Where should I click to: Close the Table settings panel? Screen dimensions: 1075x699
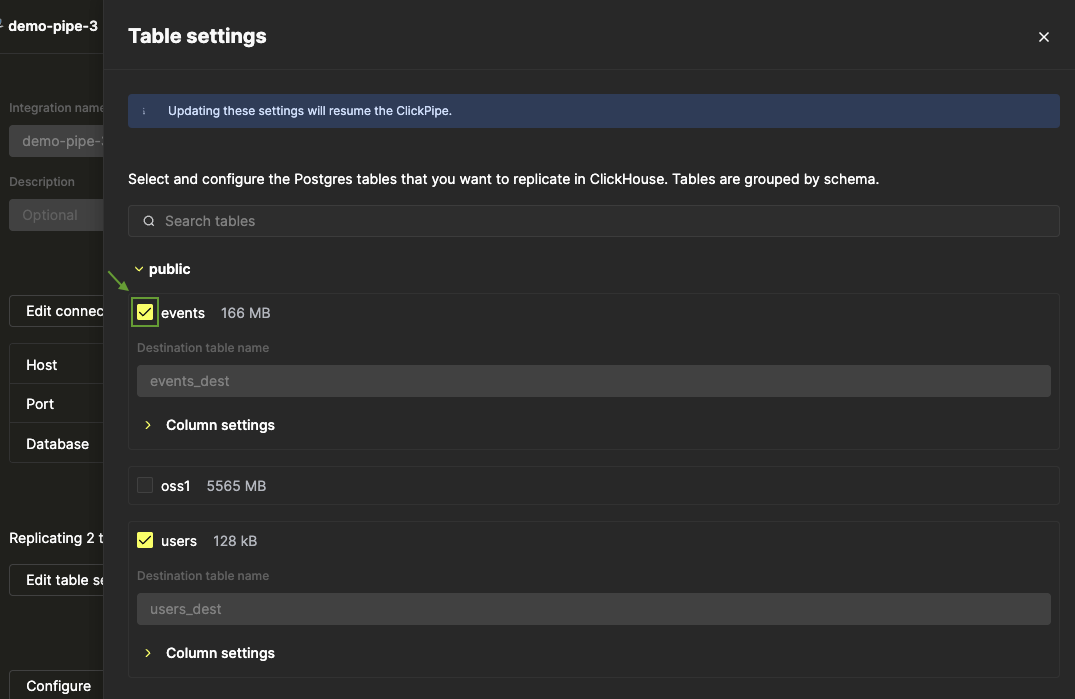1043,37
